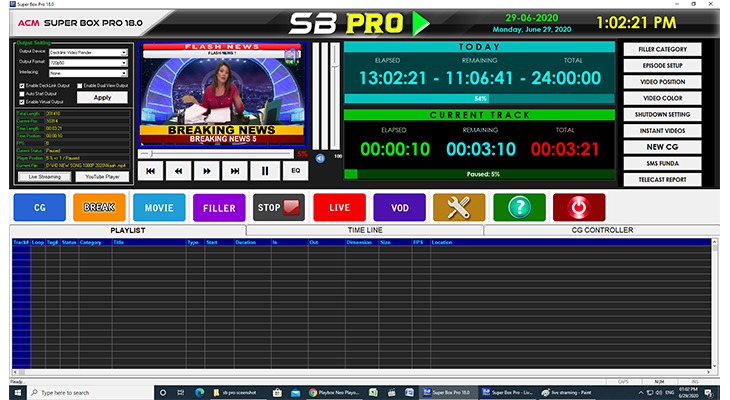The height and width of the screenshot is (400, 730).
Task: Open the EQ equalizer button
Action: click(295, 171)
